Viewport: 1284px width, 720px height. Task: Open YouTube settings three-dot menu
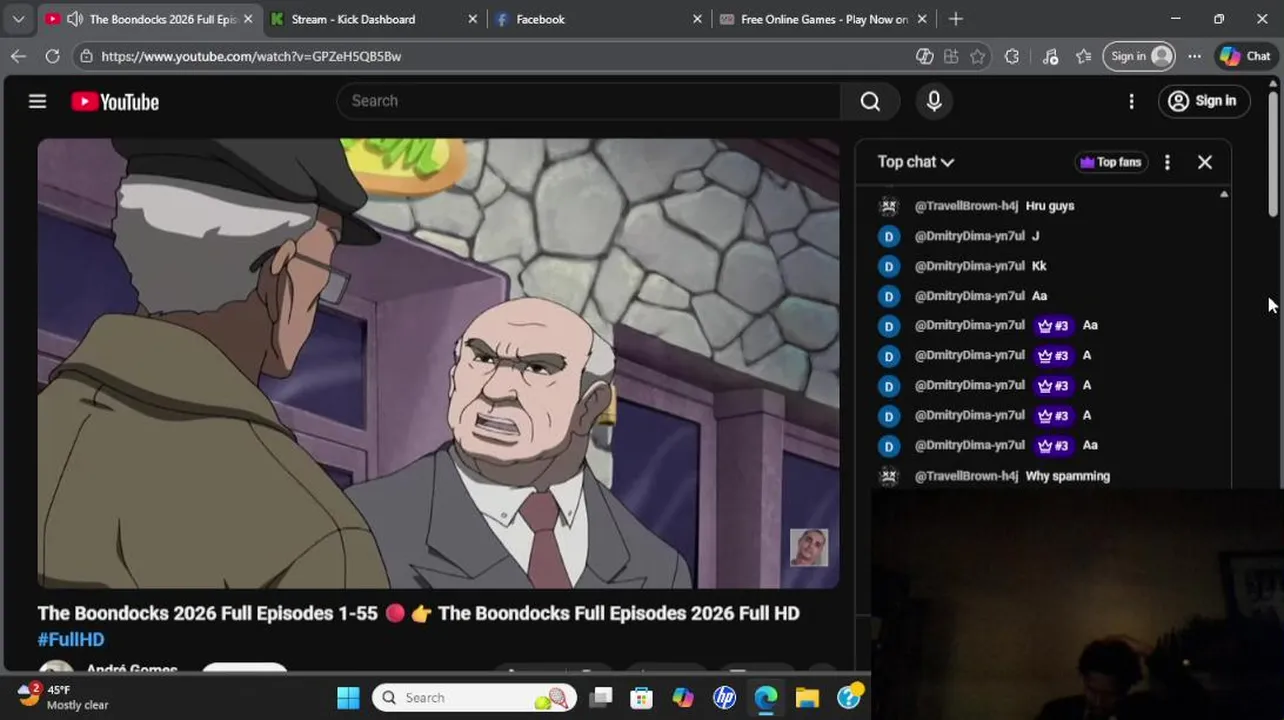[x=1131, y=101]
